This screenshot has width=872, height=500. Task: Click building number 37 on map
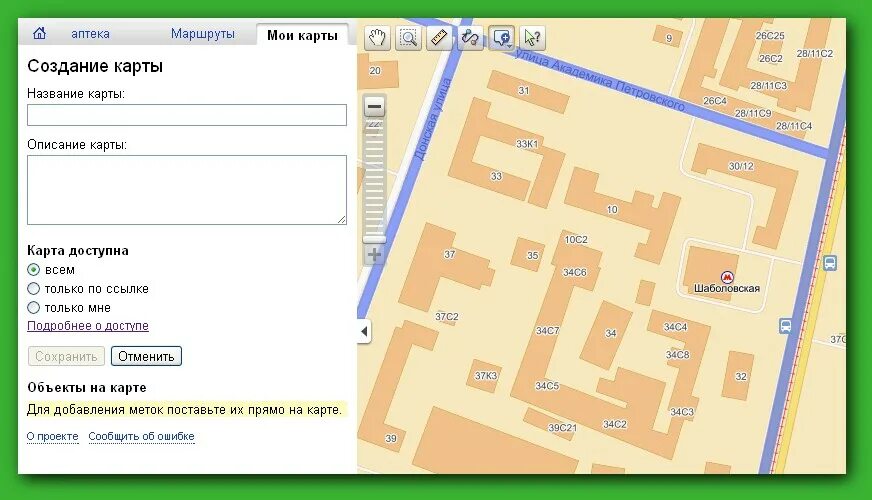click(449, 254)
